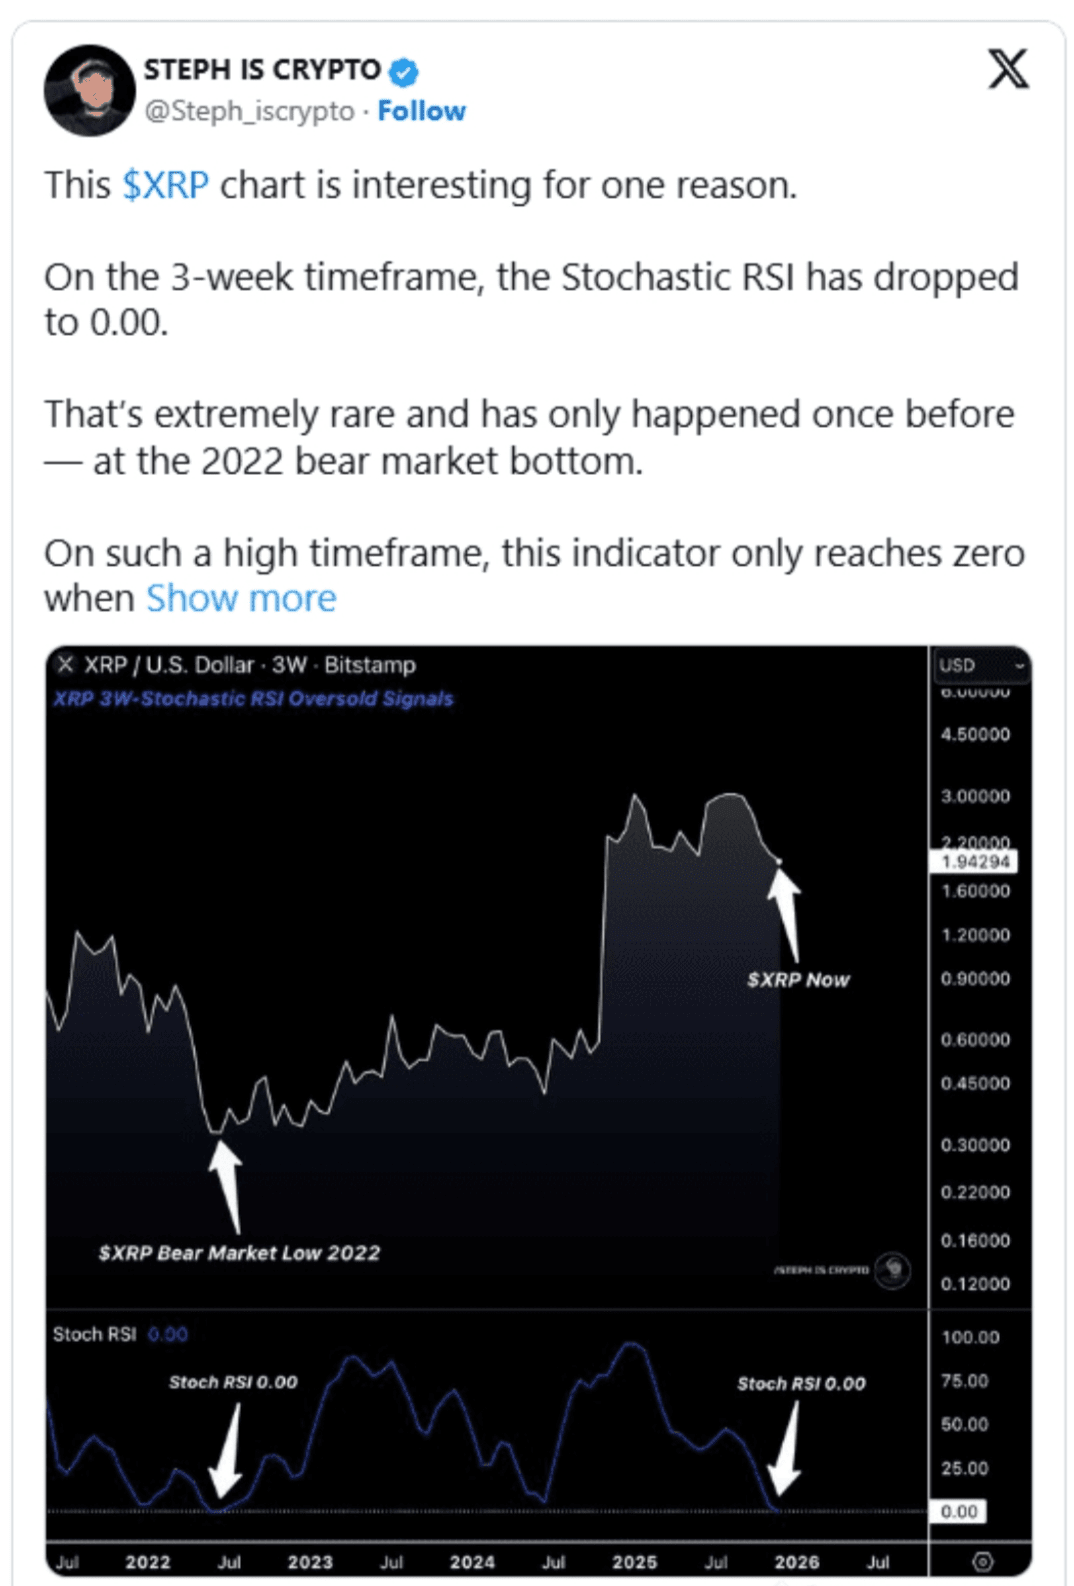1074x1586 pixels.
Task: Open the @Steph_iscrypto handle link
Action: tap(249, 111)
